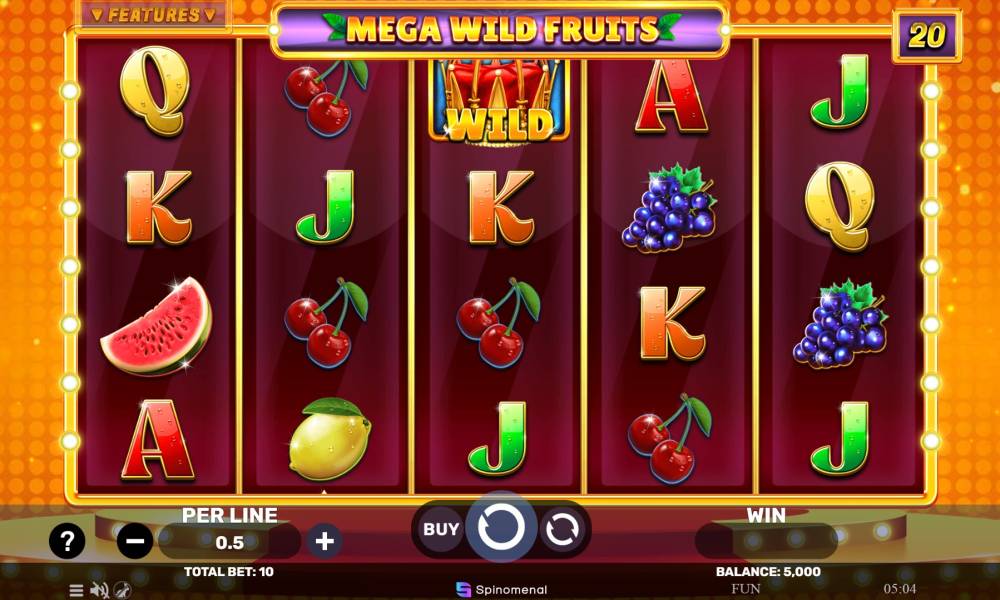Click the golden Q on first reel
Screen dimensions: 1000x600
pos(155,90)
